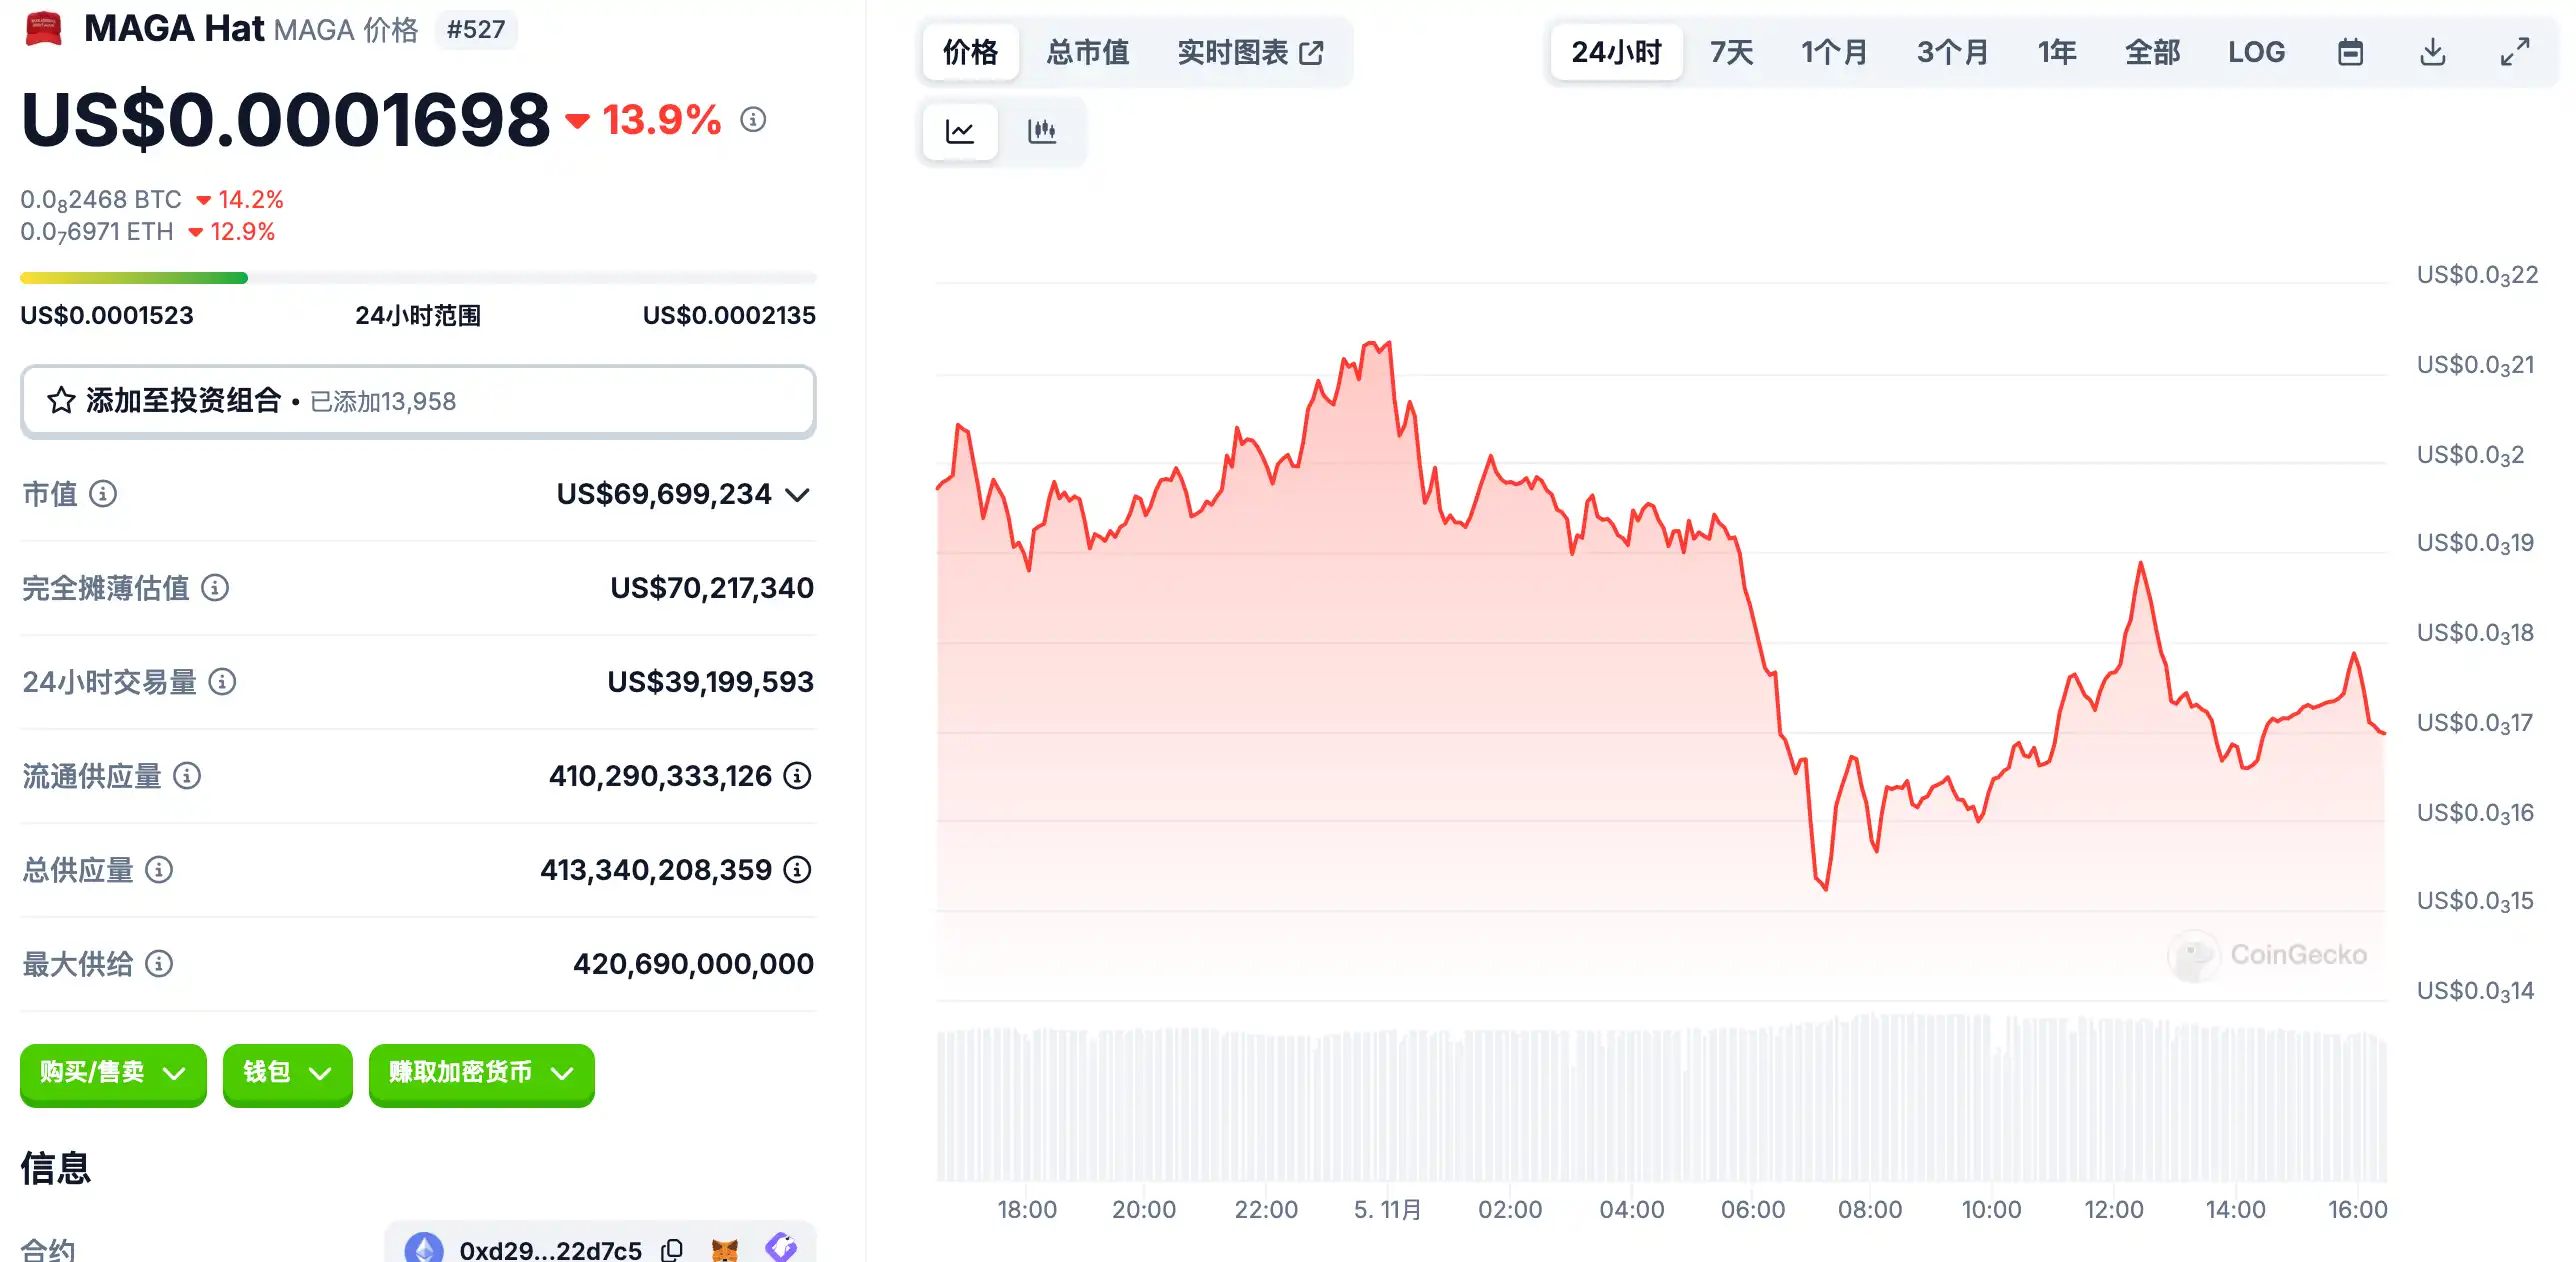The image size is (2576, 1262).
Task: Expand the chart to fullscreen
Action: (2514, 52)
